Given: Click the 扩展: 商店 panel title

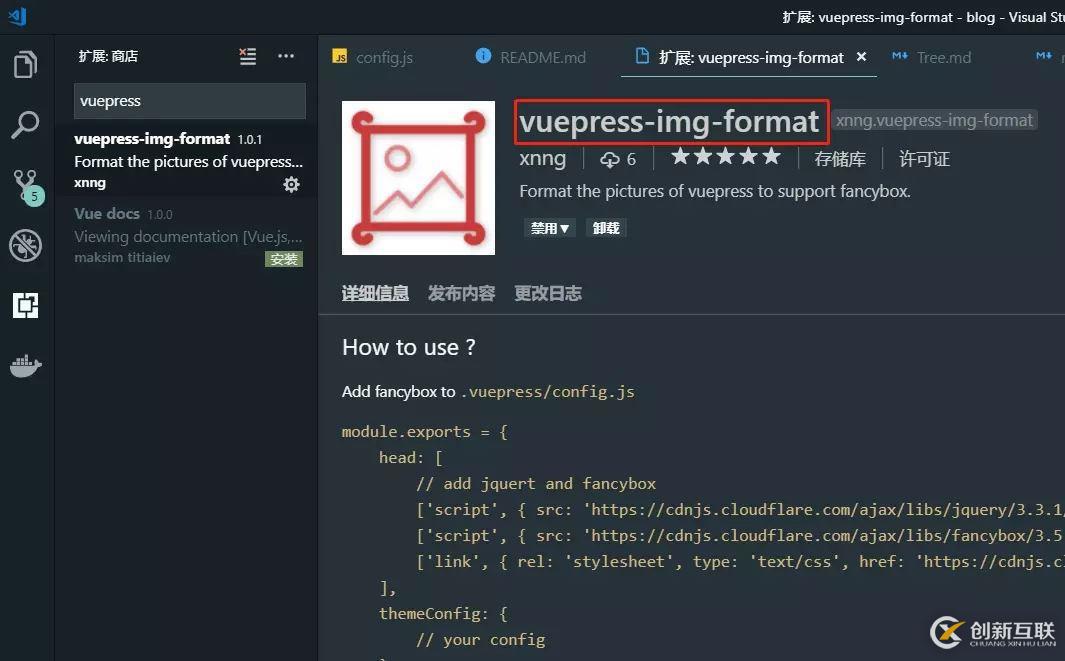Looking at the screenshot, I should click(108, 56).
